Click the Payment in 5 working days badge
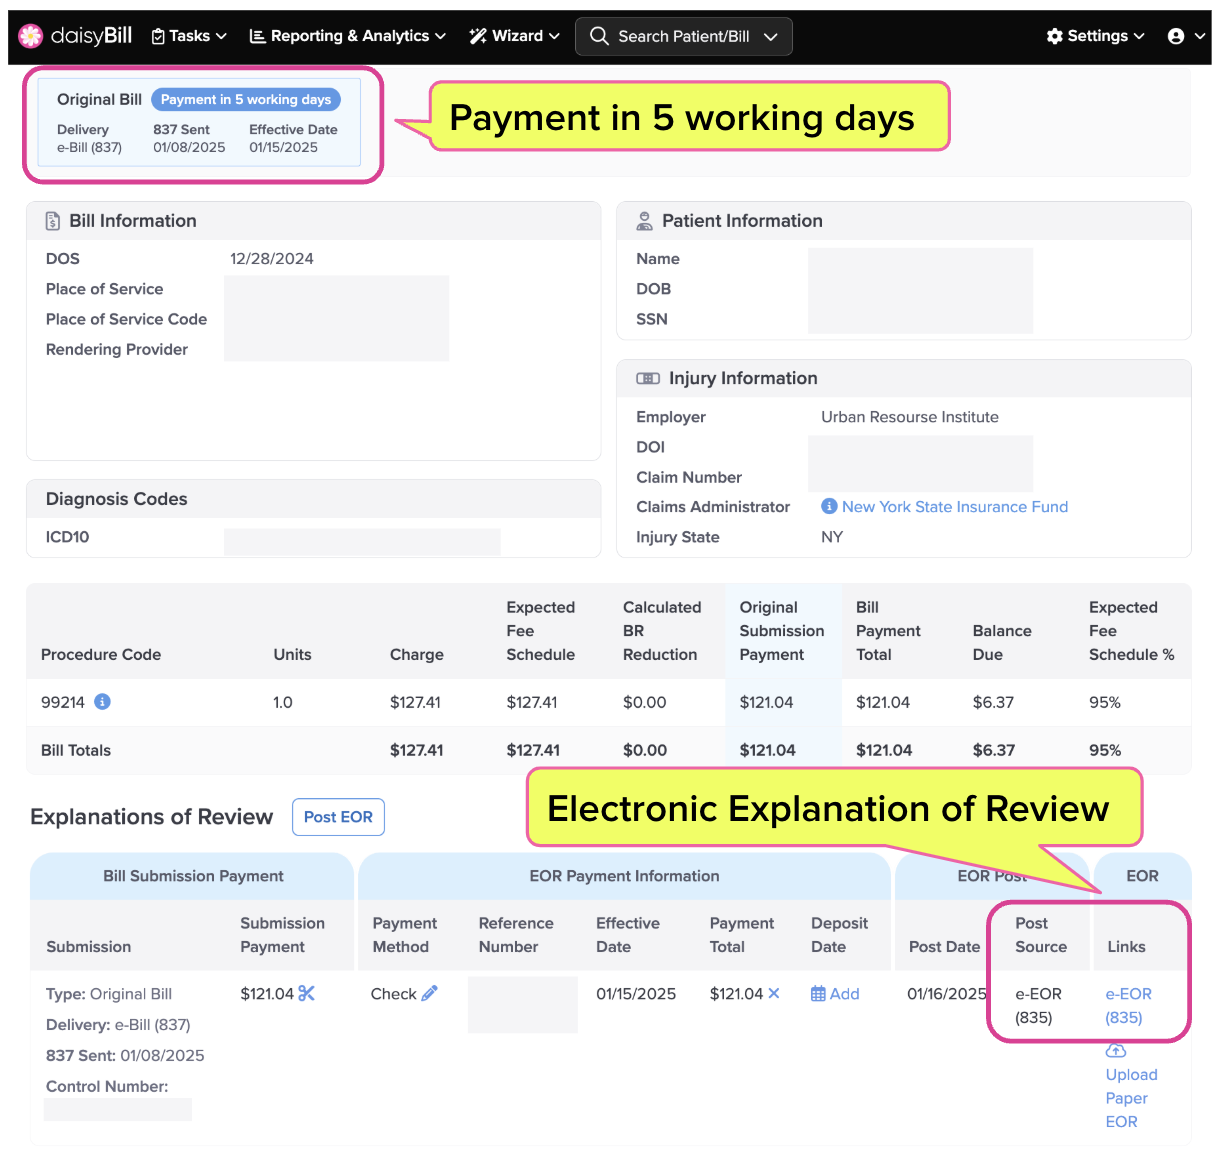 246,99
